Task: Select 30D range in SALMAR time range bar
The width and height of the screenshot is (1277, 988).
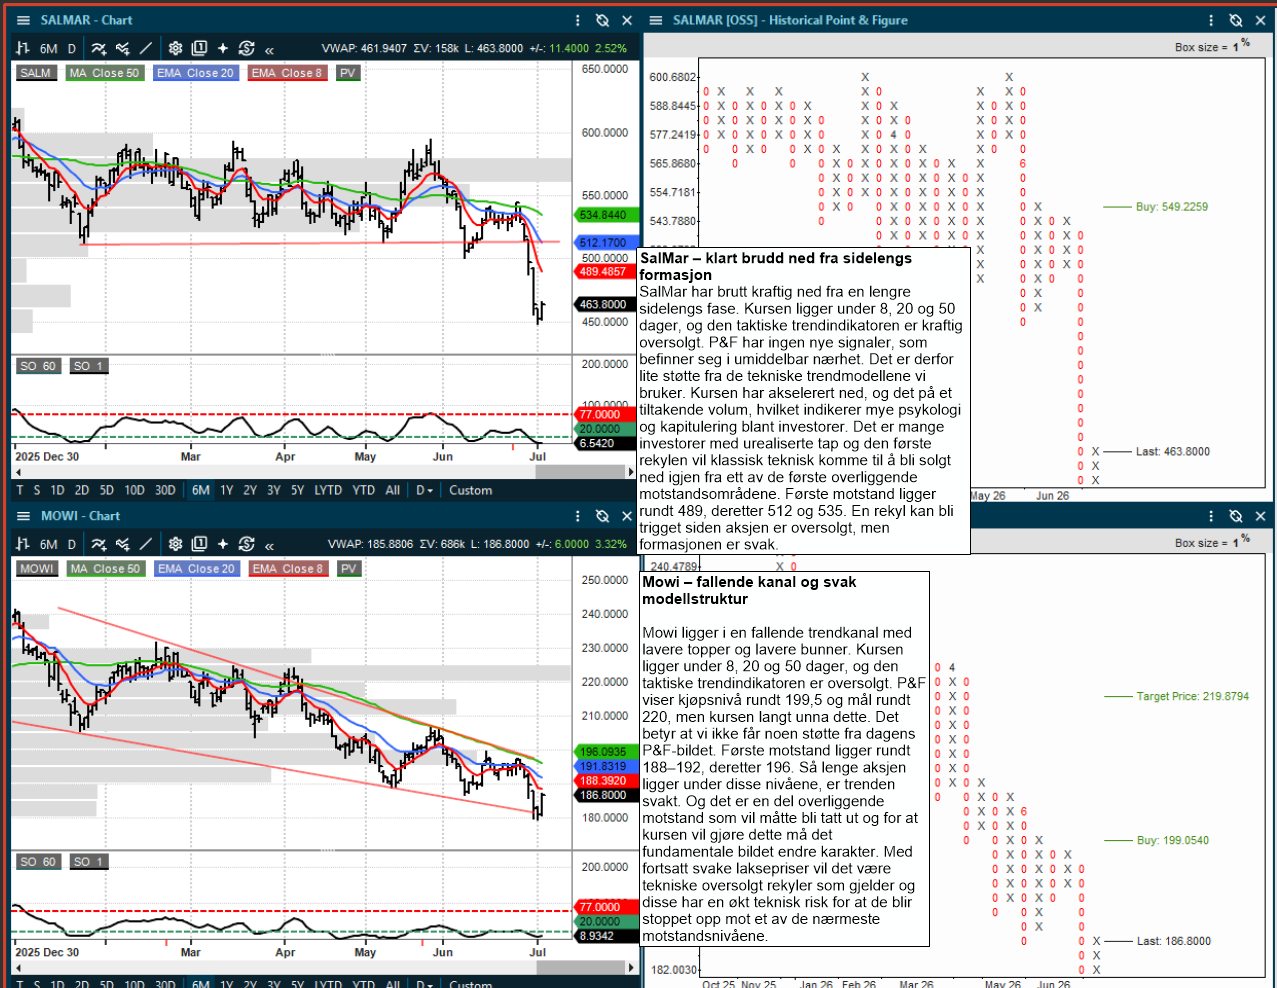Action: pos(165,490)
